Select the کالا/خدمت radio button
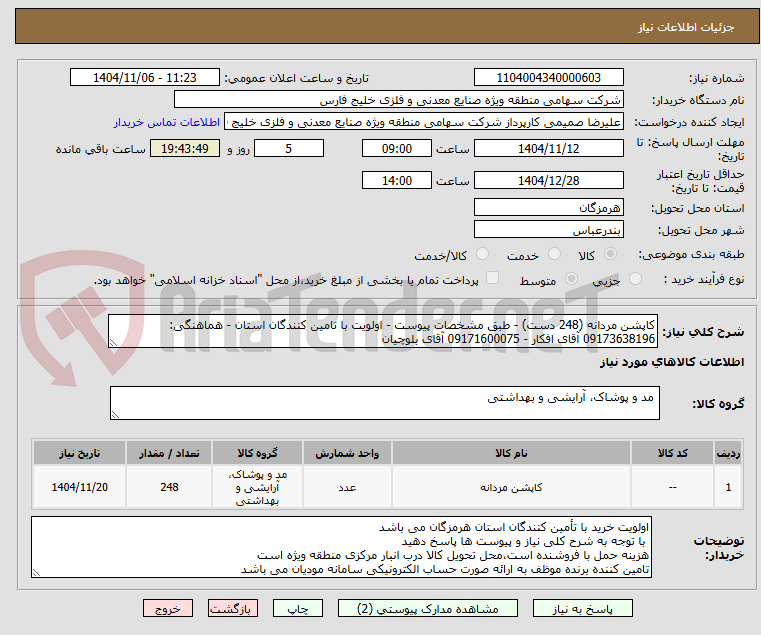The width and height of the screenshot is (761, 635). point(482,254)
